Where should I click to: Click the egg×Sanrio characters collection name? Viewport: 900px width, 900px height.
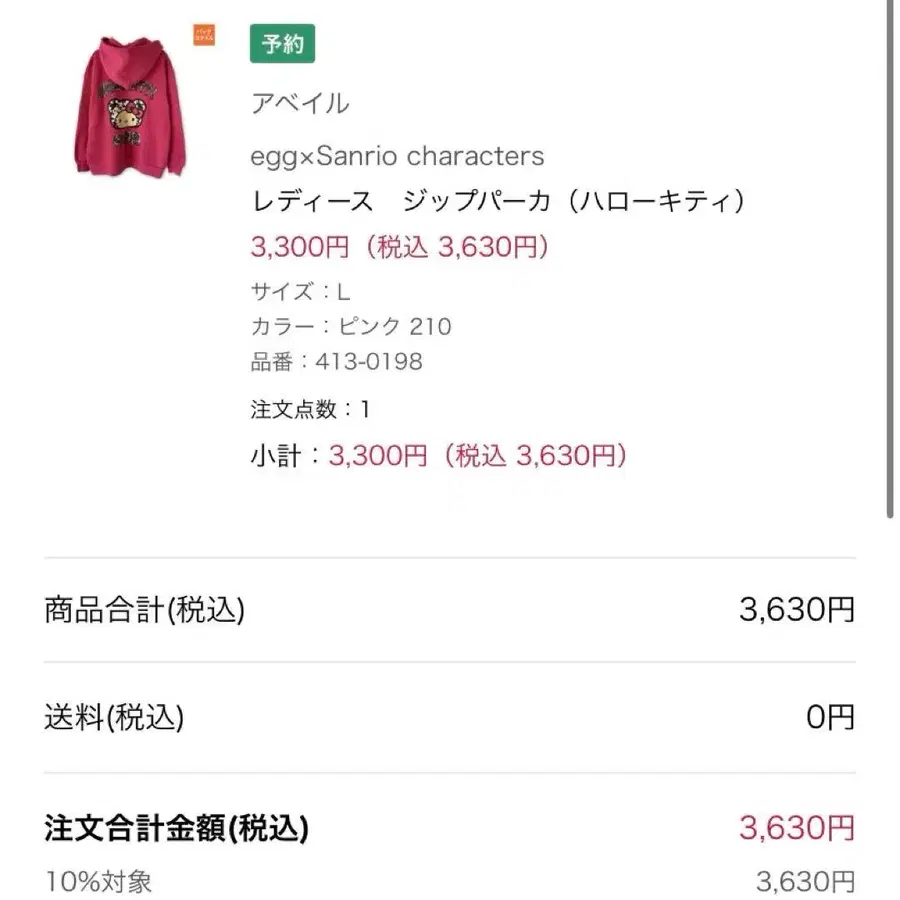pyautogui.click(x=397, y=156)
